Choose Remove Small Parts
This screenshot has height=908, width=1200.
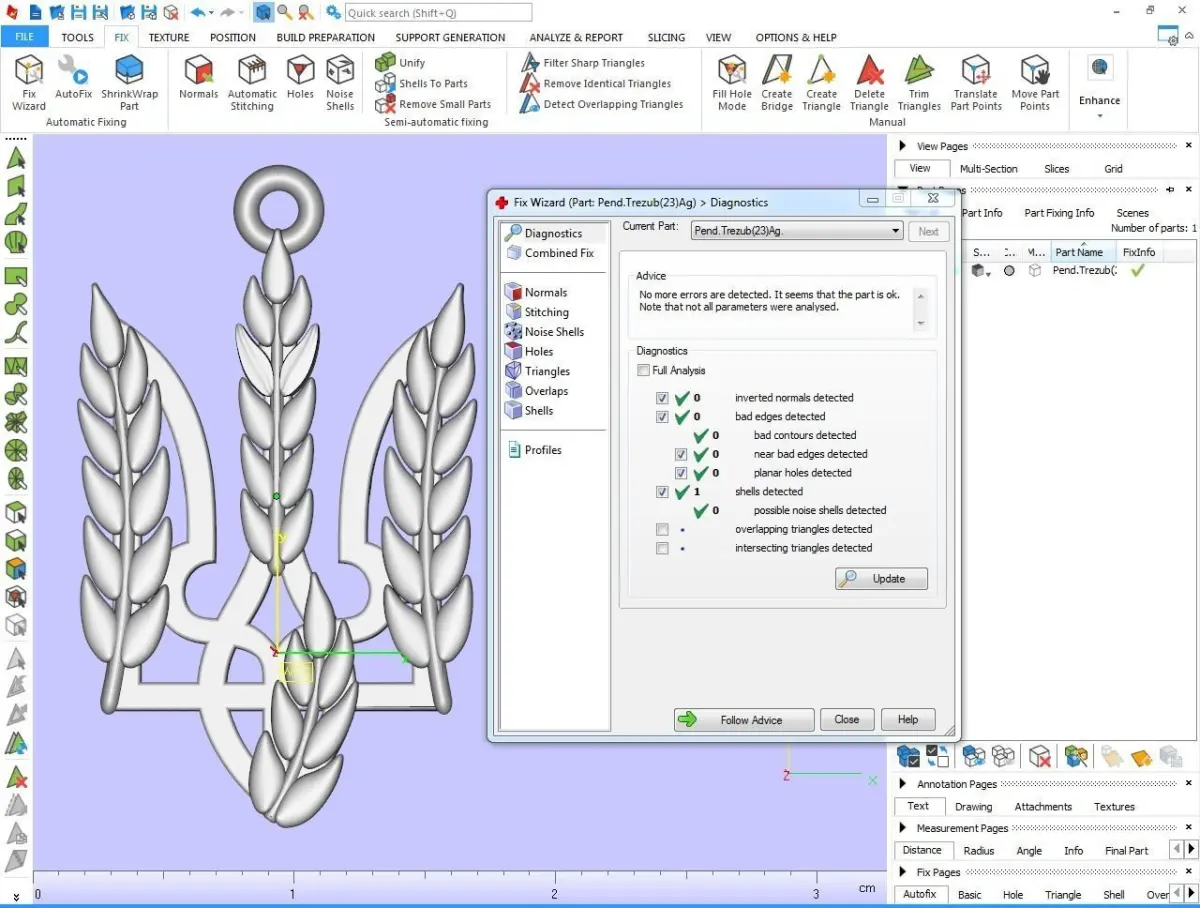click(434, 104)
